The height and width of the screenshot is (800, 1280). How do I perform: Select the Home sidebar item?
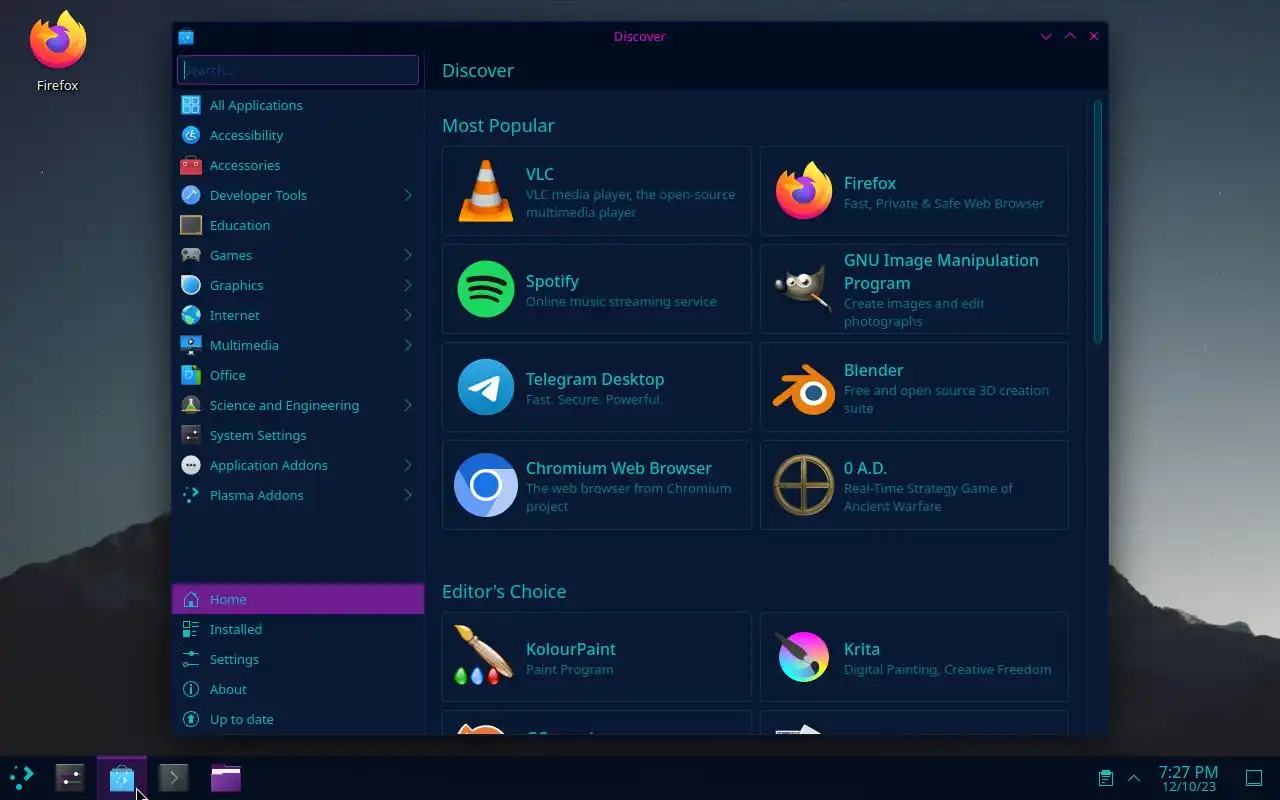298,599
